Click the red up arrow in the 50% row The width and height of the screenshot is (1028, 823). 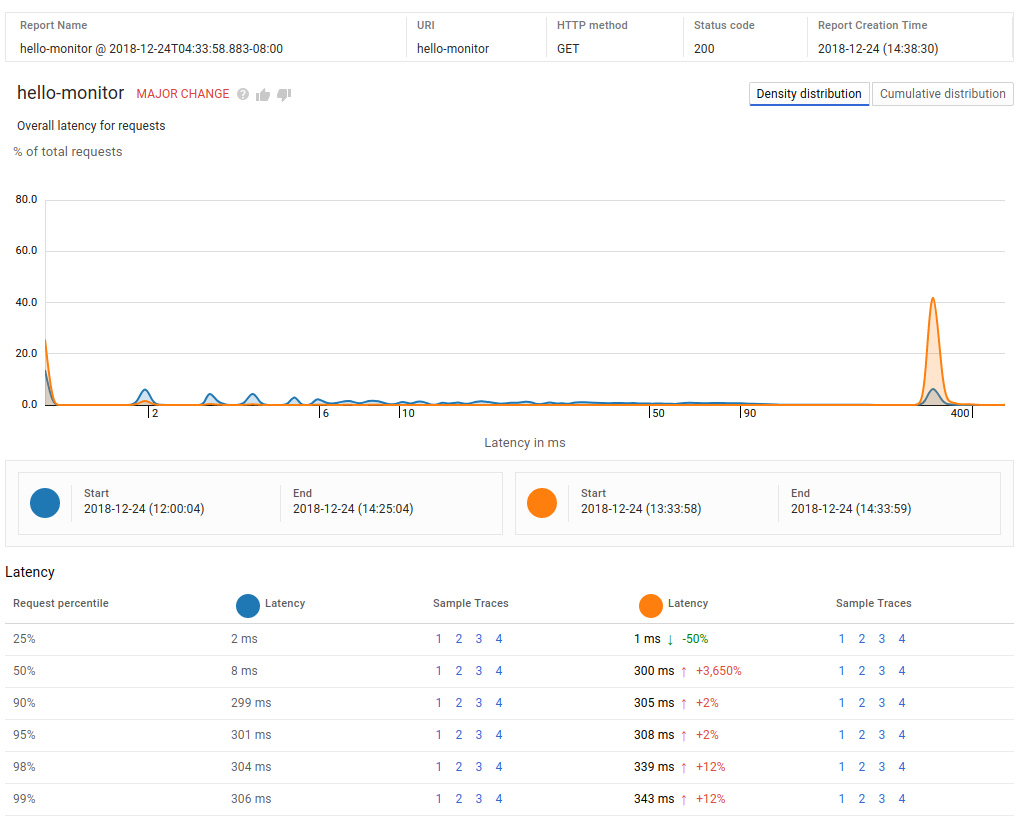[684, 672]
